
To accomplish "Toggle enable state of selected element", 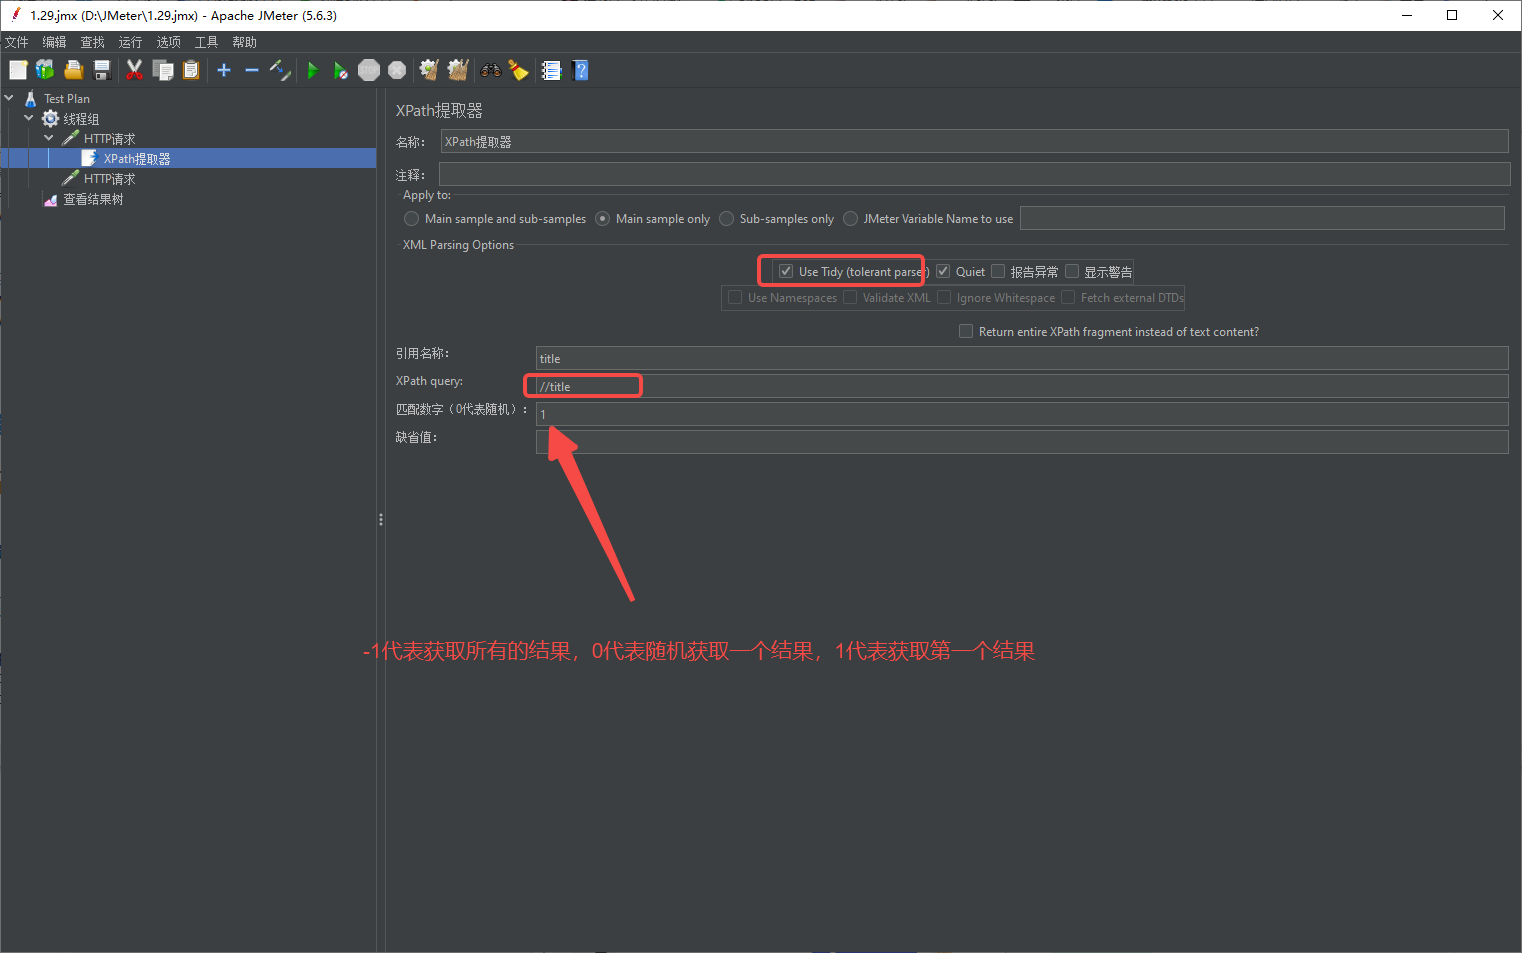I will 280,70.
